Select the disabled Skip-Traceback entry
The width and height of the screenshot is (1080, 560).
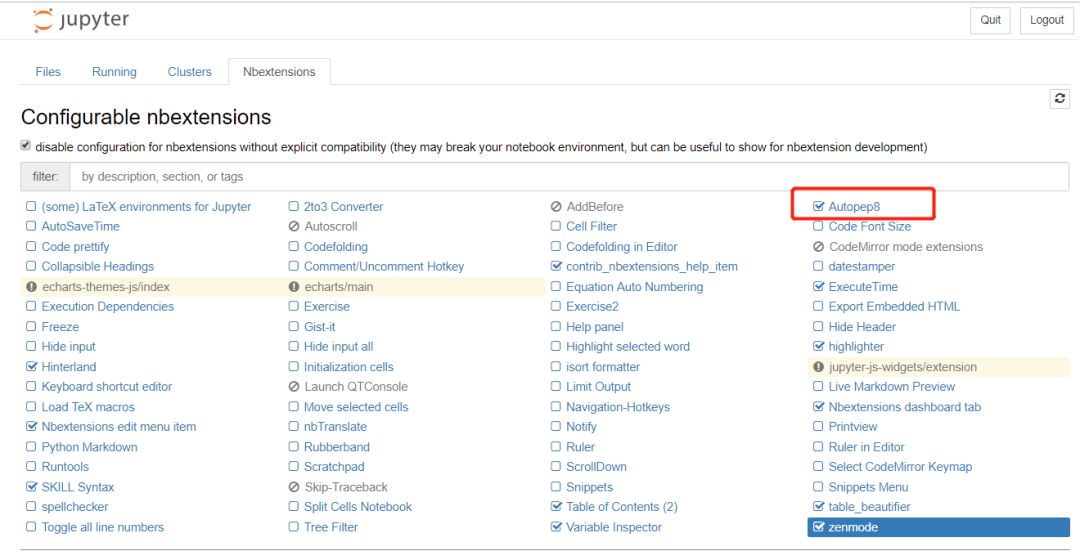[x=346, y=486]
